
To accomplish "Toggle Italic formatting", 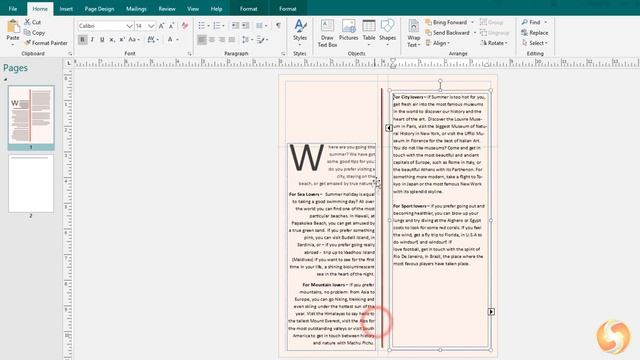I will (x=92, y=40).
